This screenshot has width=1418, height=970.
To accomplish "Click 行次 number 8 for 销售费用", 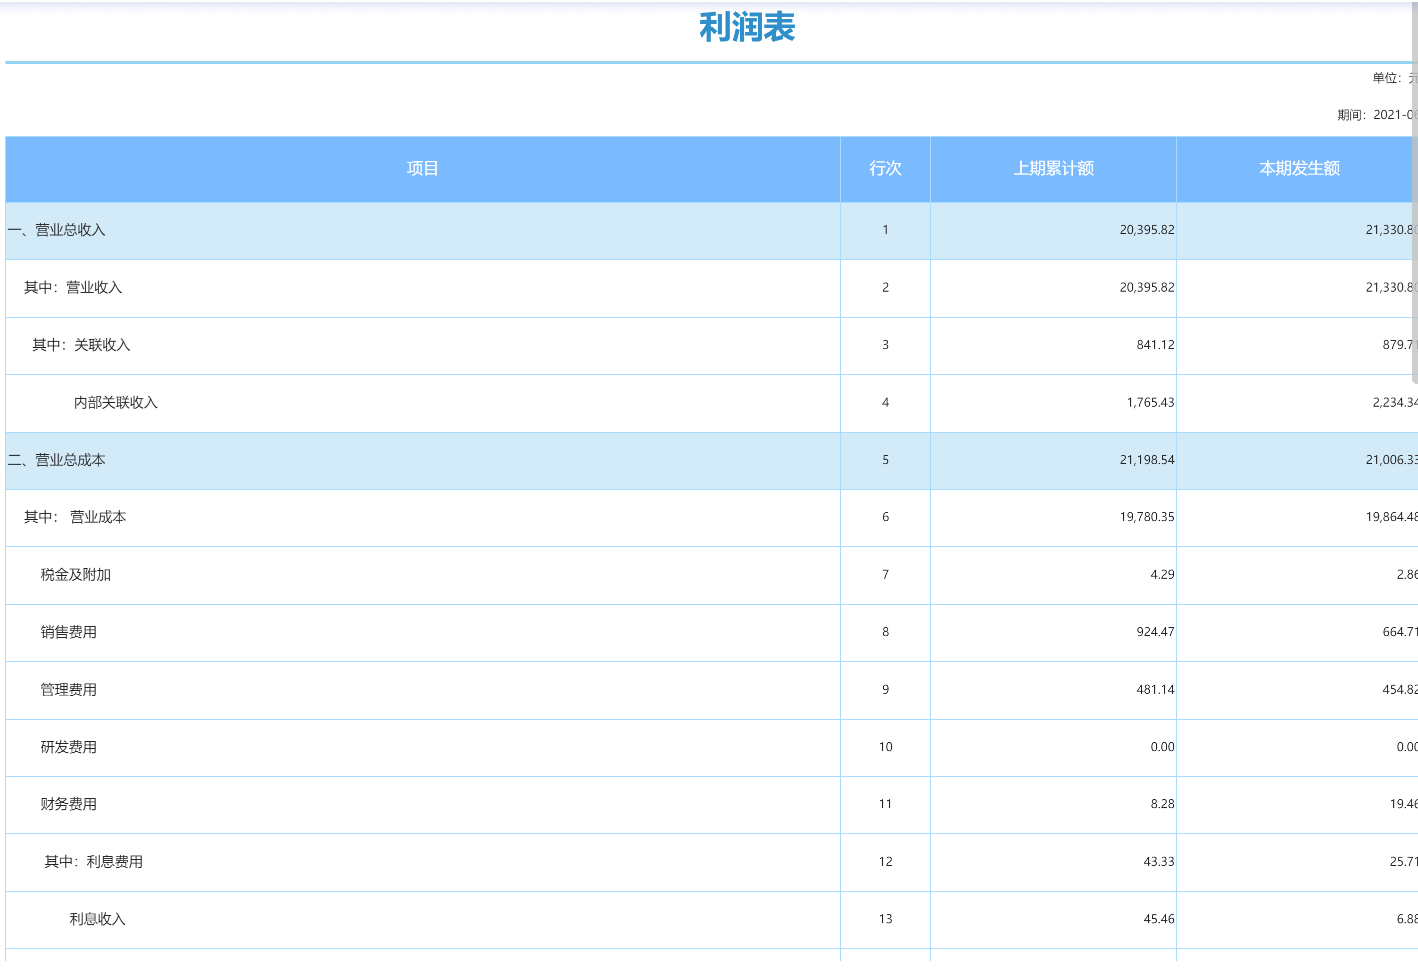I will [x=885, y=632].
